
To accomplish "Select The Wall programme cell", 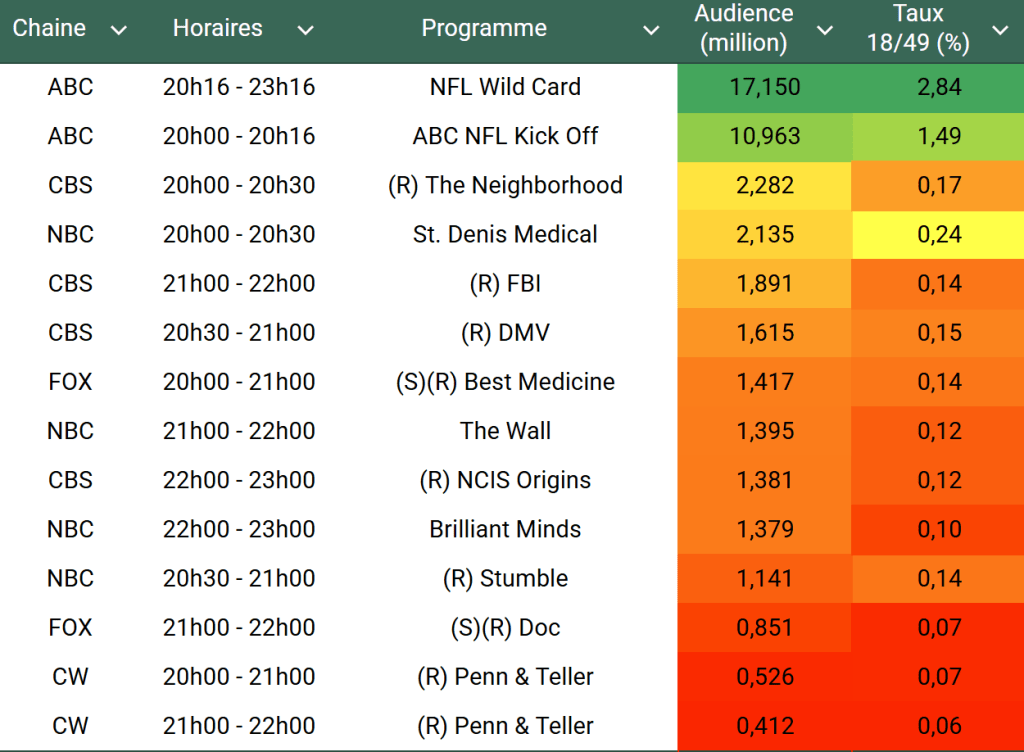I will [505, 431].
